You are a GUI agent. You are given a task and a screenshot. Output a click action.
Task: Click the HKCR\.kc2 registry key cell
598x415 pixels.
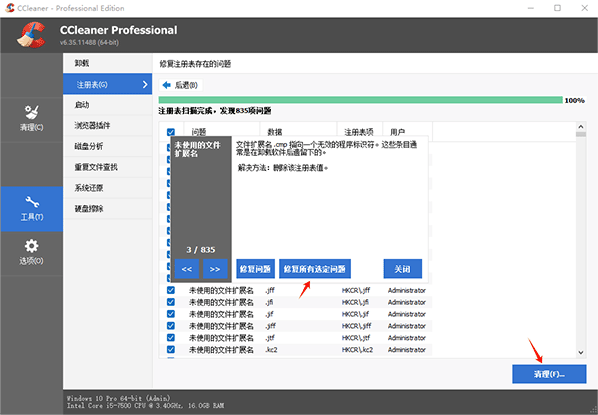click(x=357, y=349)
